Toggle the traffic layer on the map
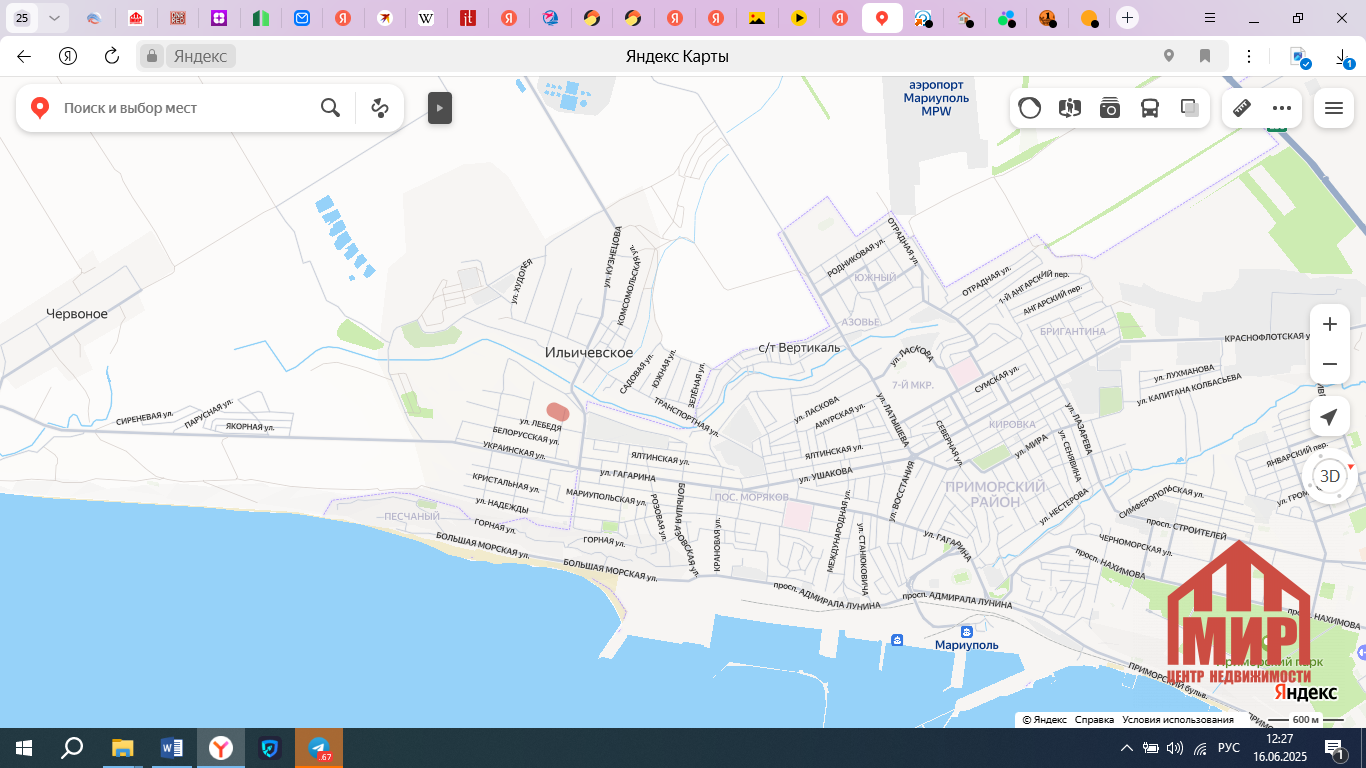The width and height of the screenshot is (1366, 768). click(1030, 108)
